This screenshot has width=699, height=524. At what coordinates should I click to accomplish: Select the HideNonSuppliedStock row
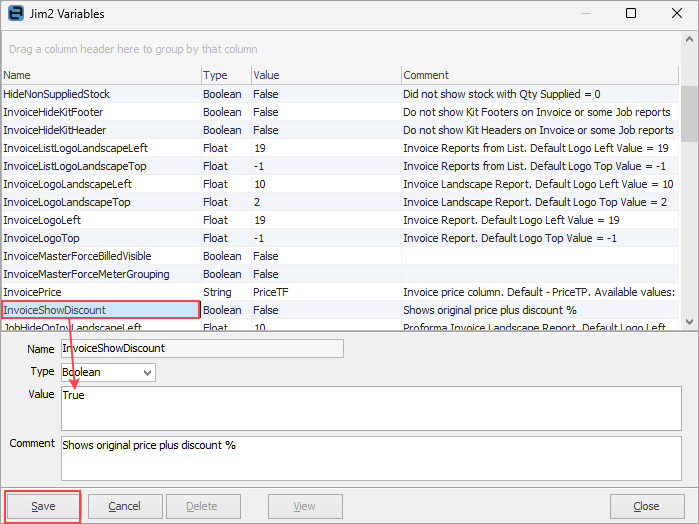click(100, 94)
